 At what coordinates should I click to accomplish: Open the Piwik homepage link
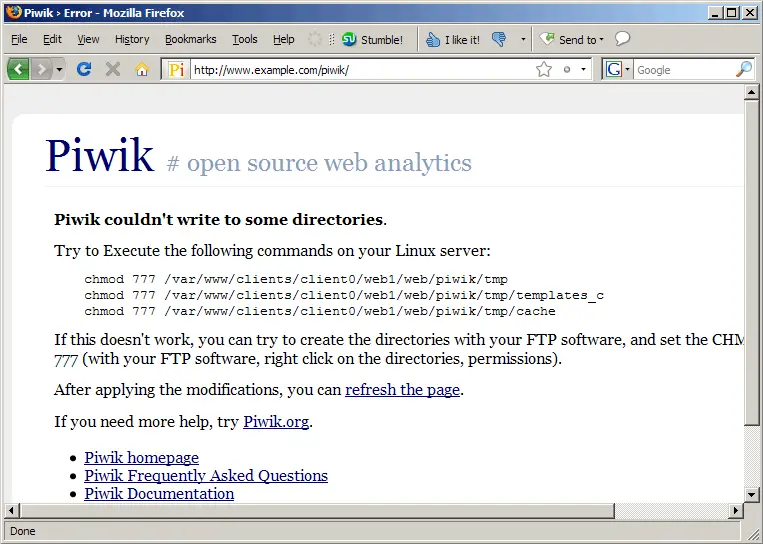pos(141,457)
